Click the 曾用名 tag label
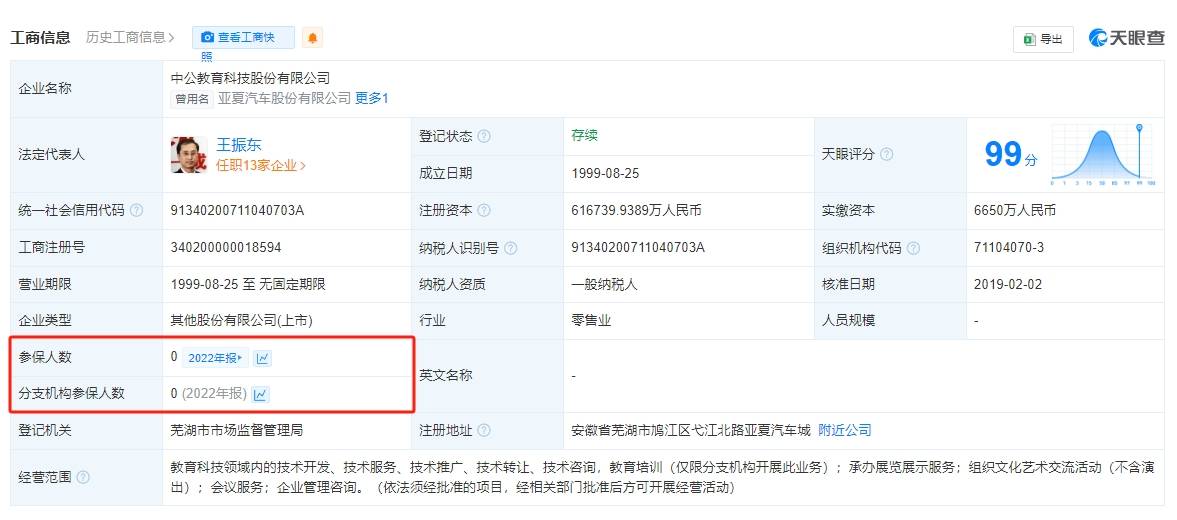This screenshot has width=1177, height=520. pos(193,98)
